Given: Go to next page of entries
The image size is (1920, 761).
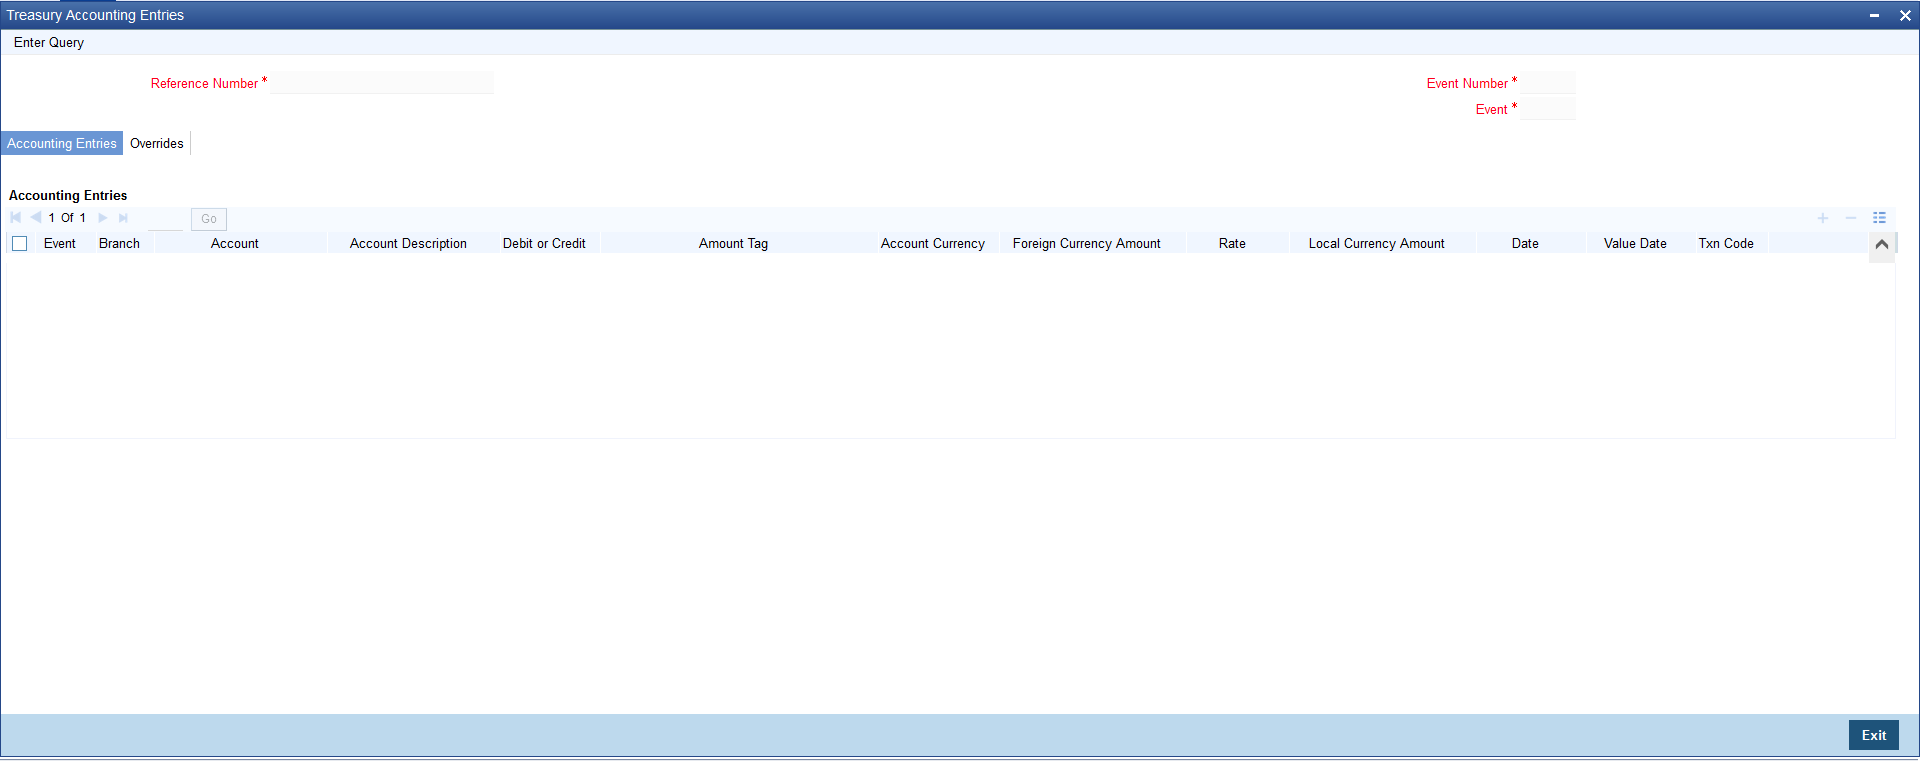Looking at the screenshot, I should pos(102,218).
